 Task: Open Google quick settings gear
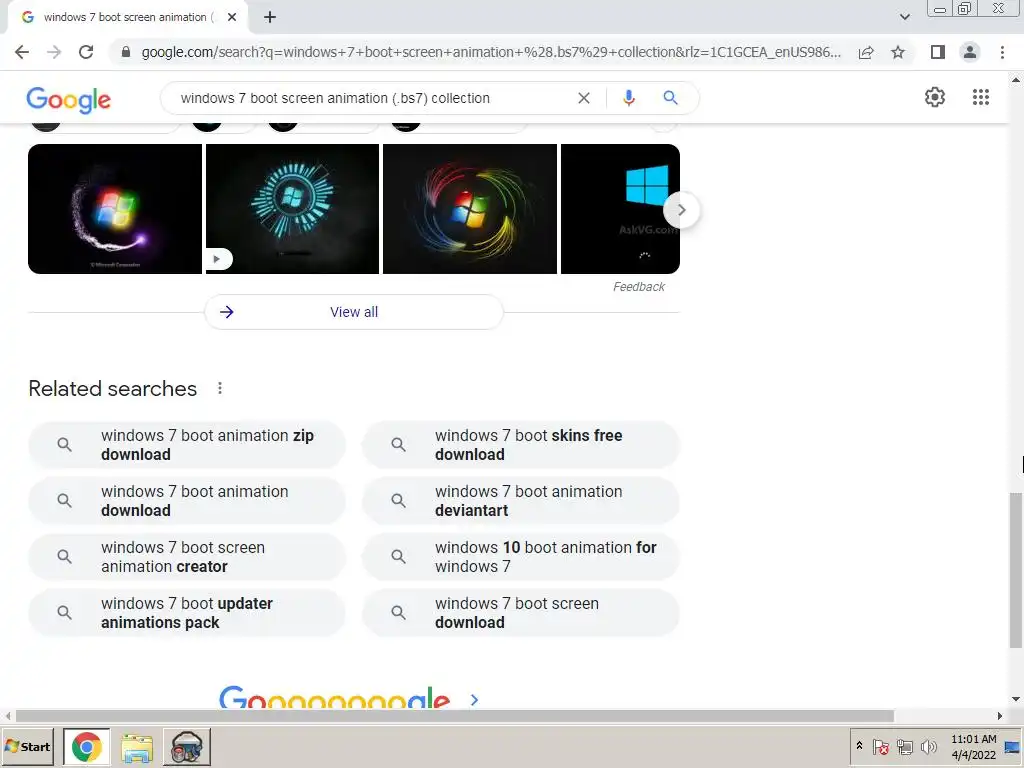(x=935, y=97)
